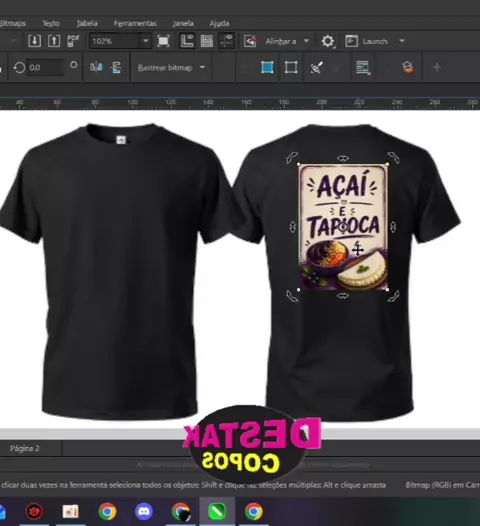Open the Options gear icon
This screenshot has width=480, height=526.
pyautogui.click(x=328, y=41)
